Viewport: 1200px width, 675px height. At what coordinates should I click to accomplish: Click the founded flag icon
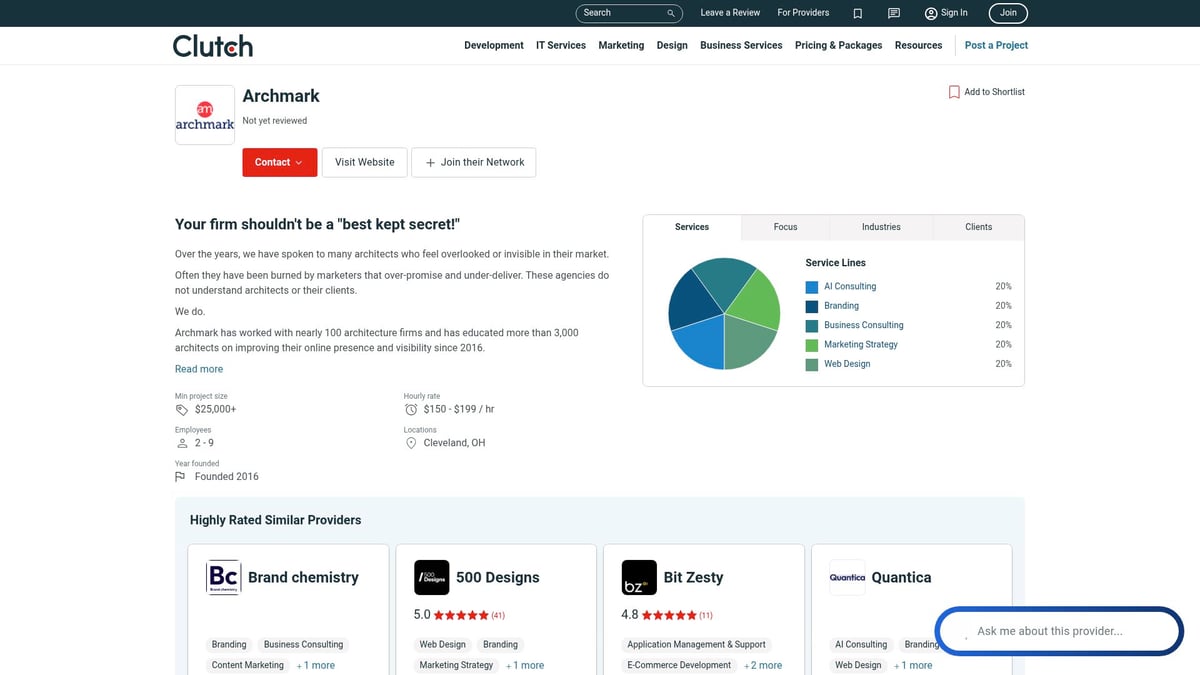point(181,477)
